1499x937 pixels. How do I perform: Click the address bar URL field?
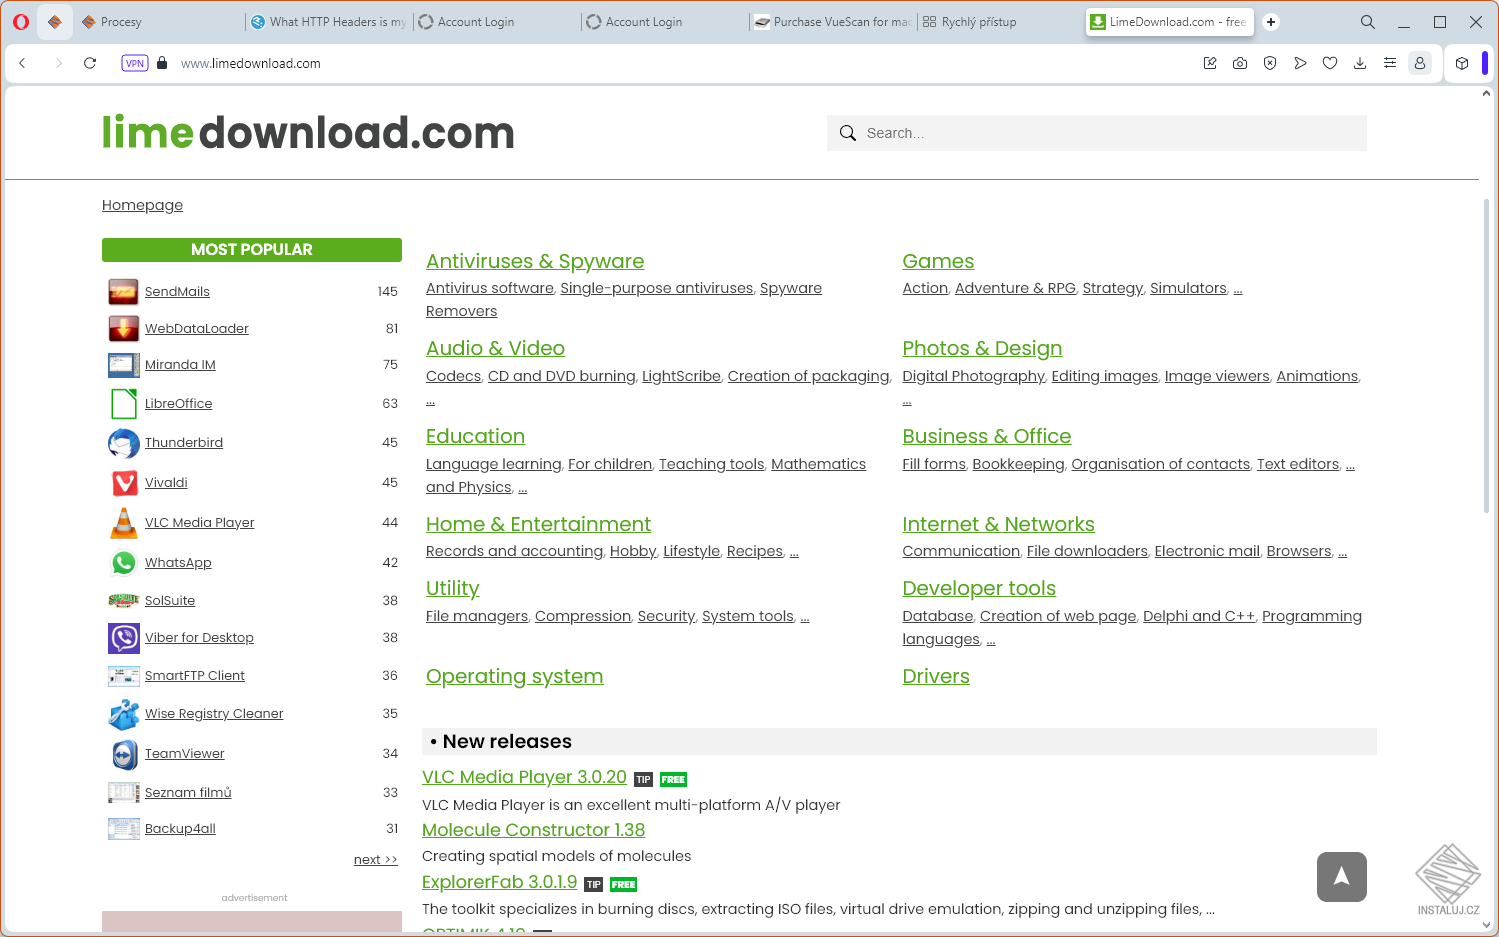680,63
